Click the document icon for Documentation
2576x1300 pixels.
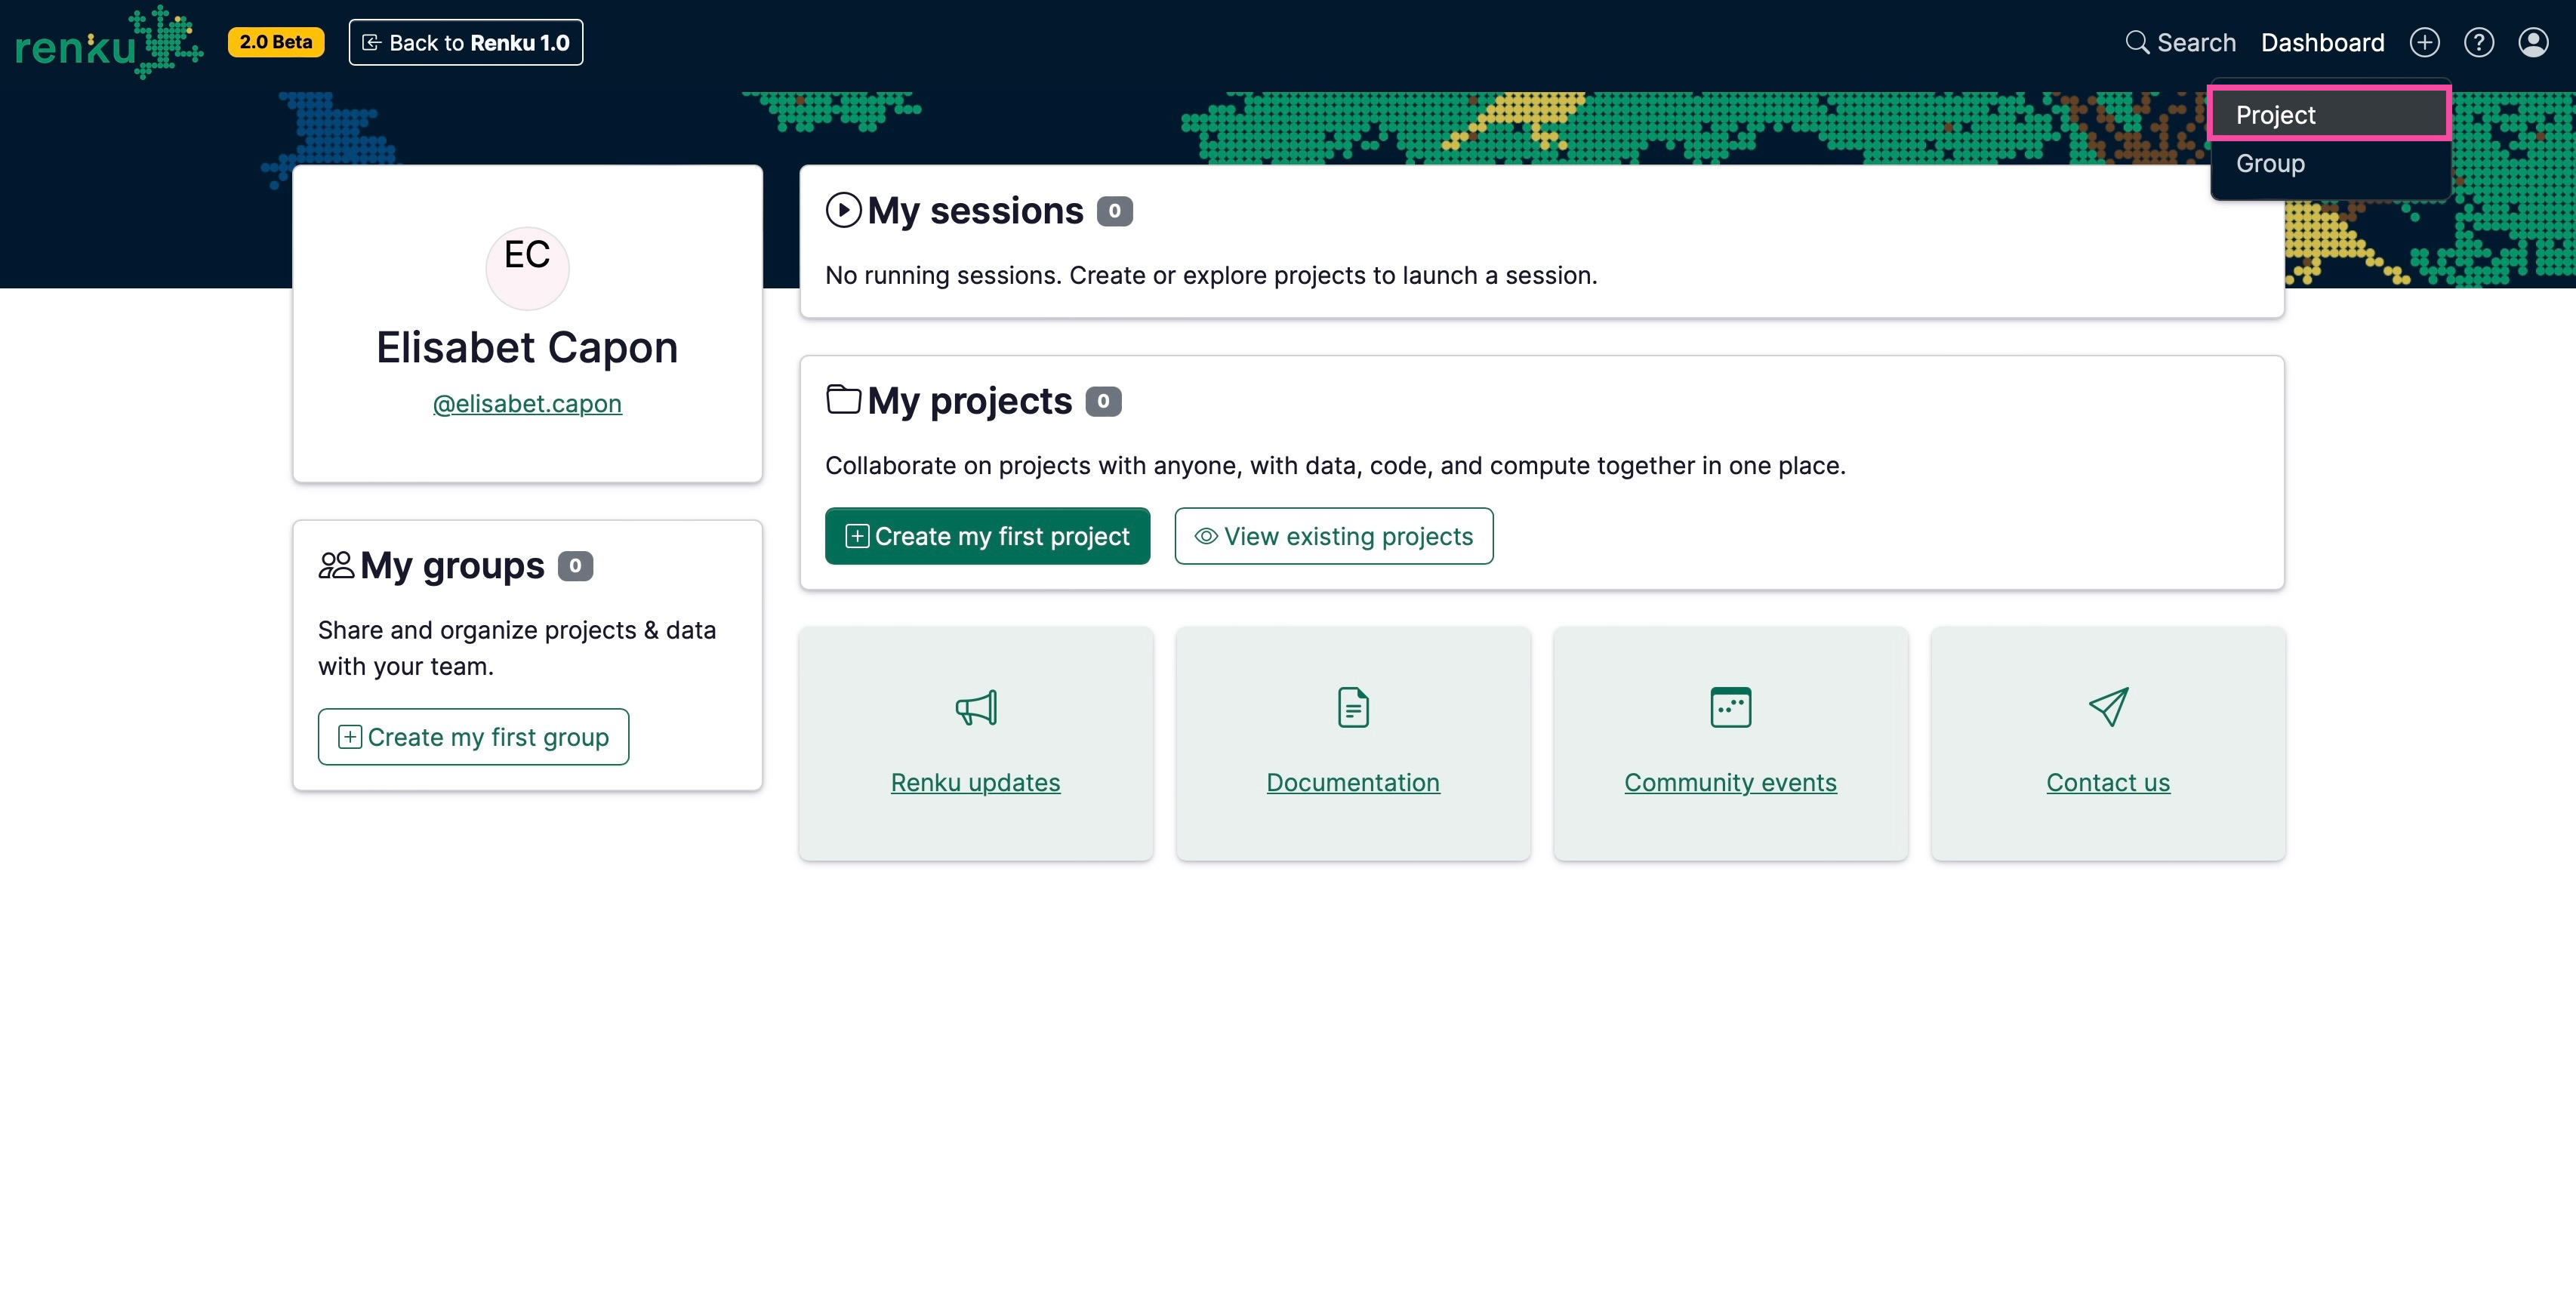(x=1353, y=707)
